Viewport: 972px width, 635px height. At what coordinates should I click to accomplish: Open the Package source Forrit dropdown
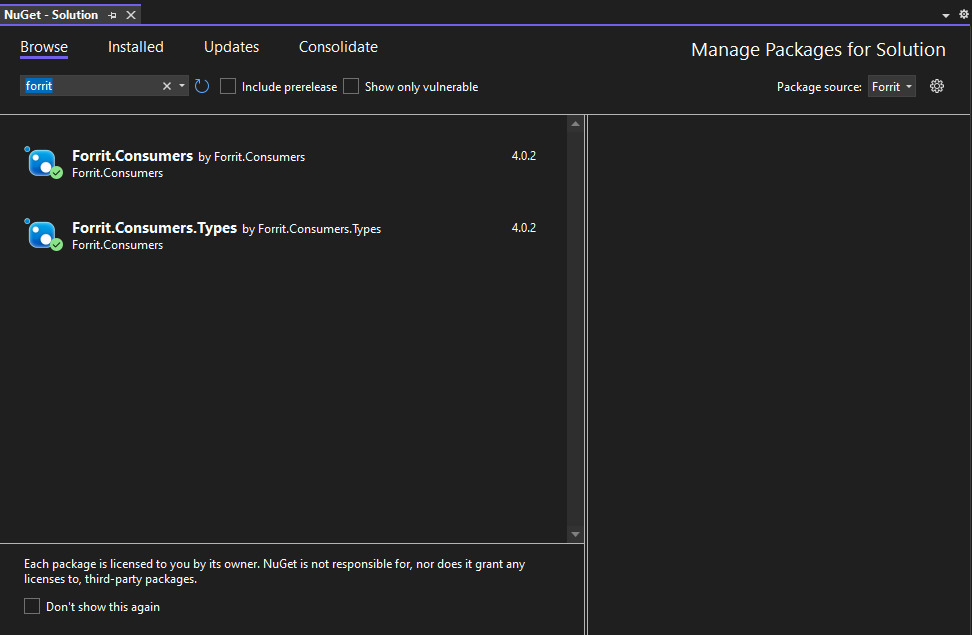tap(891, 87)
